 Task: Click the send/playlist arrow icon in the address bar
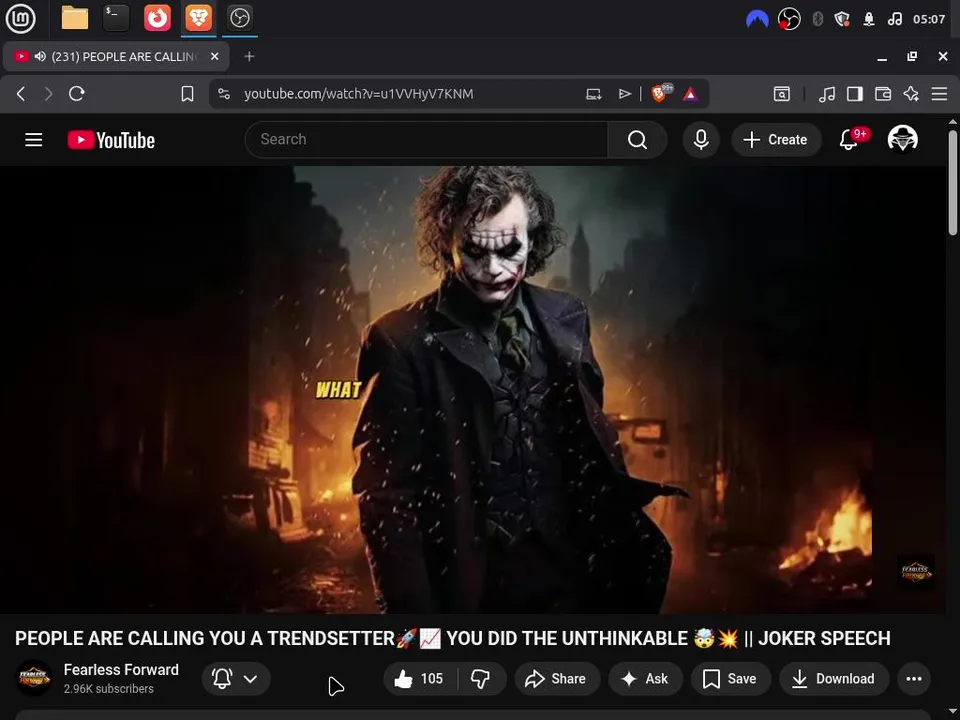624,94
